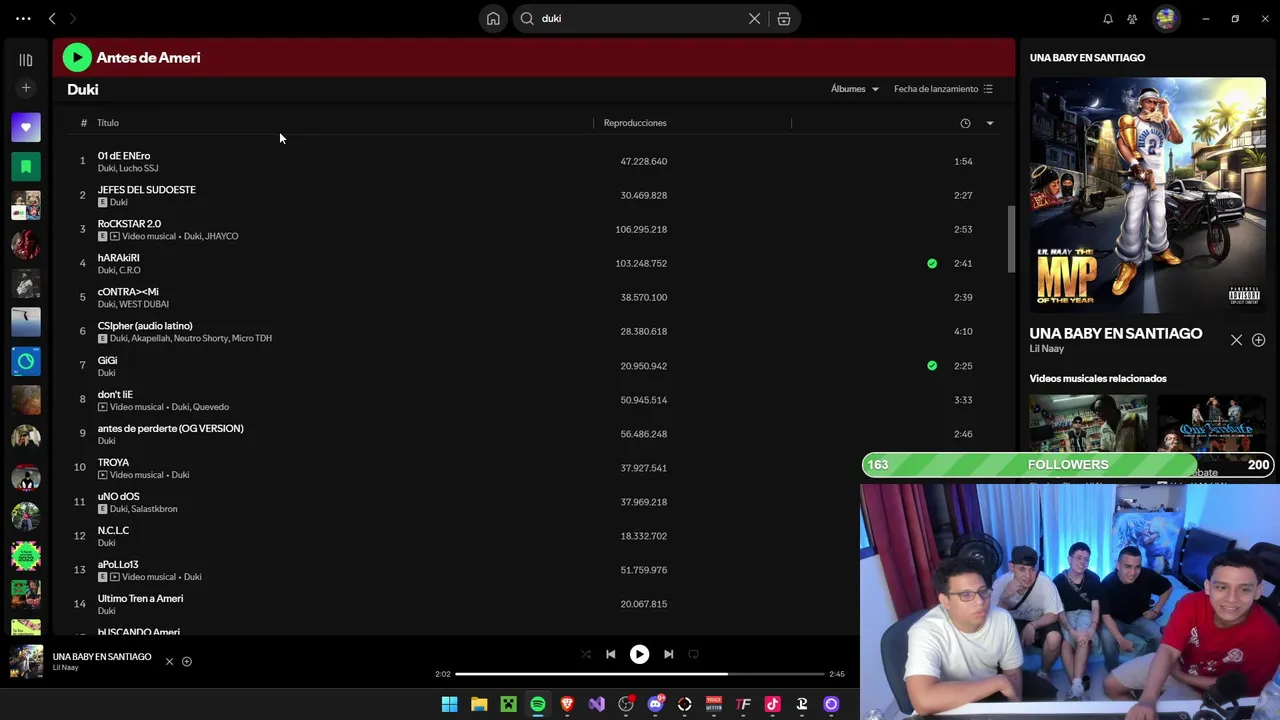Image resolution: width=1280 pixels, height=720 pixels.
Task: Toggle saved checkmark on GiGi
Action: pos(932,366)
